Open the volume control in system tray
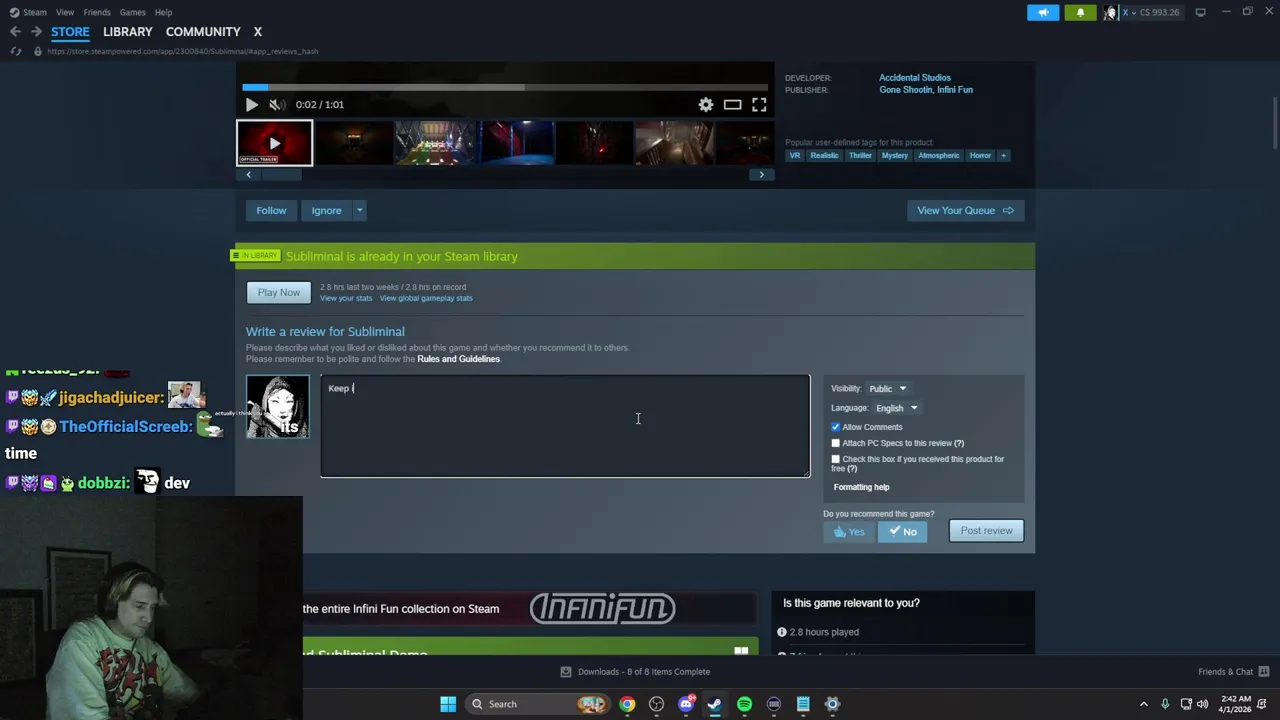Screen dimensions: 1280x720 click(1202, 704)
